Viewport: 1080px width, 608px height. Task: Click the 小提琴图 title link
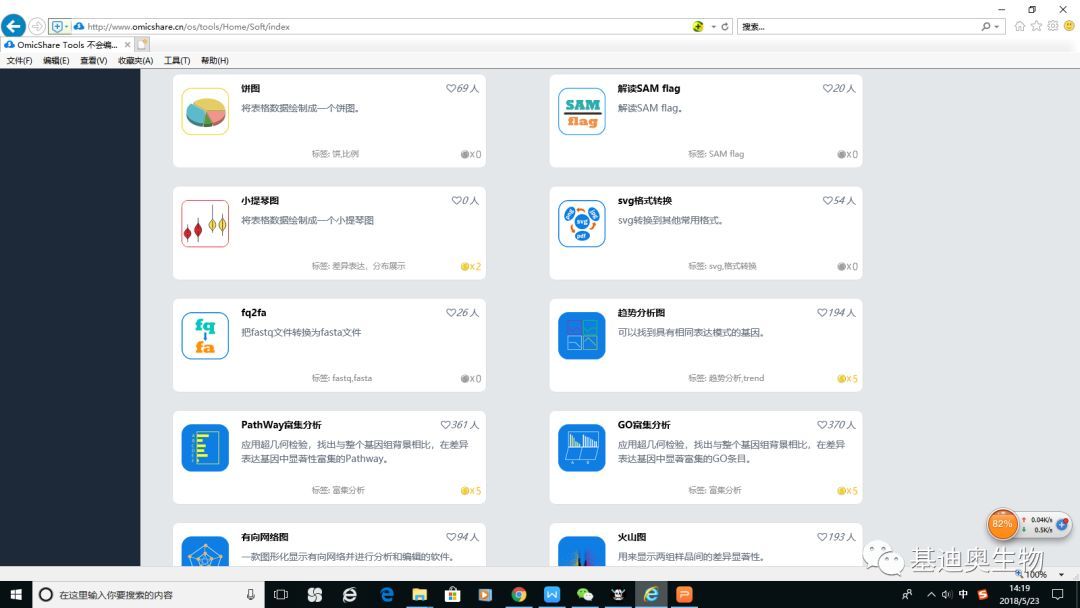260,200
